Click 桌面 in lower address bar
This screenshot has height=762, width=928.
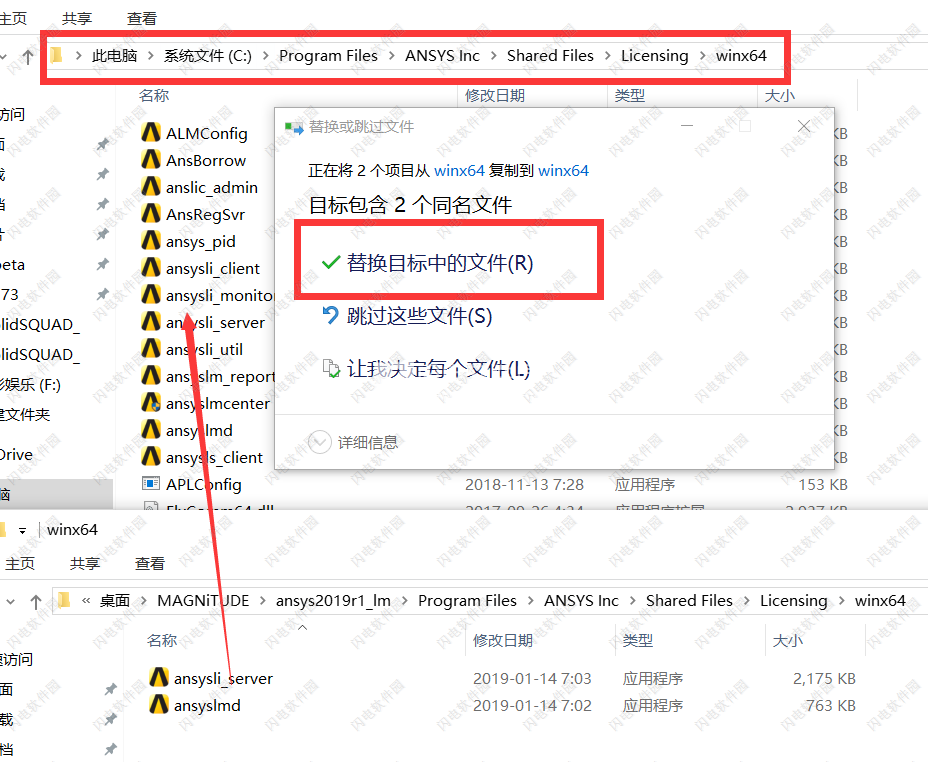(114, 601)
